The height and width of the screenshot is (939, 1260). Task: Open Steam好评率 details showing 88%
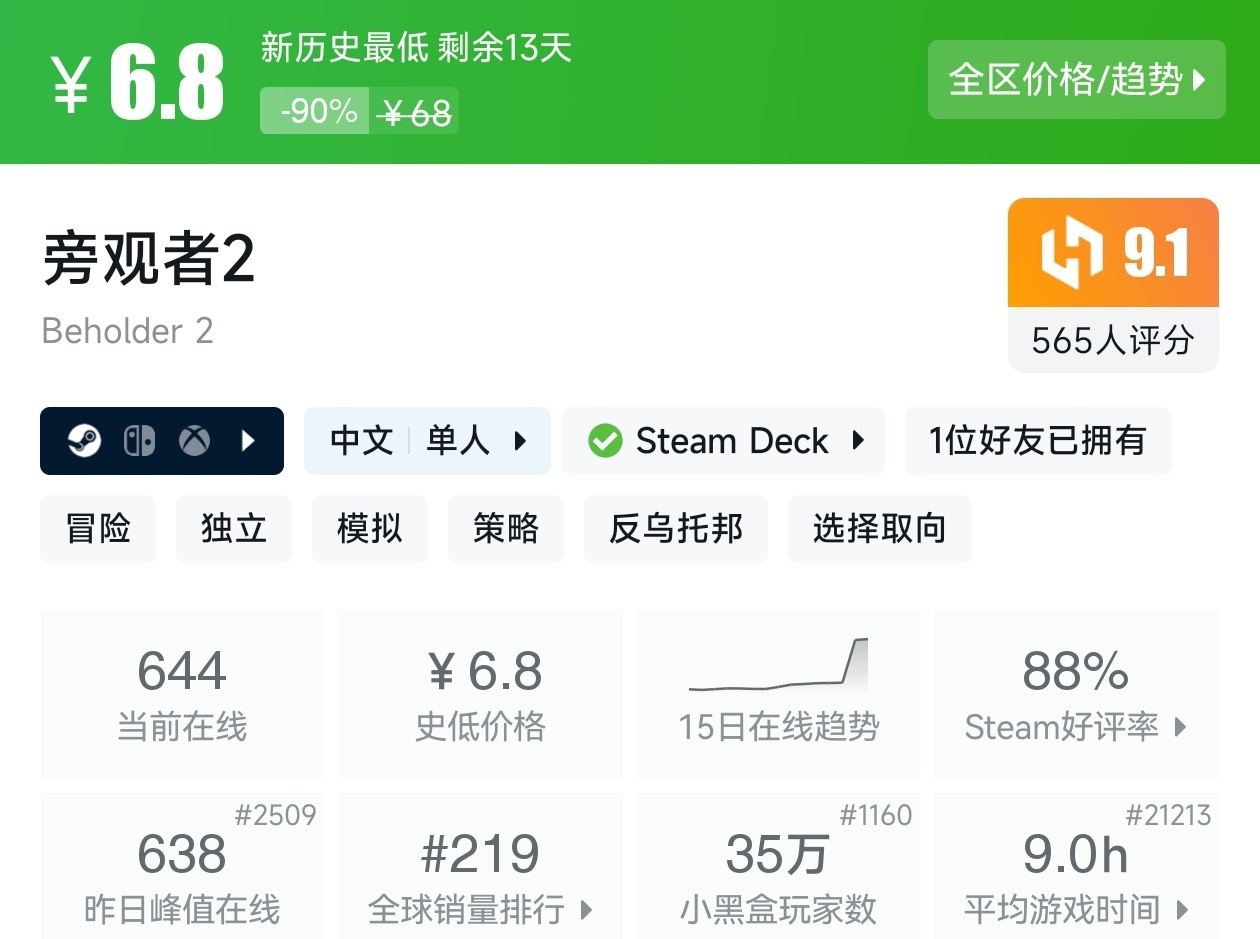(x=1076, y=695)
